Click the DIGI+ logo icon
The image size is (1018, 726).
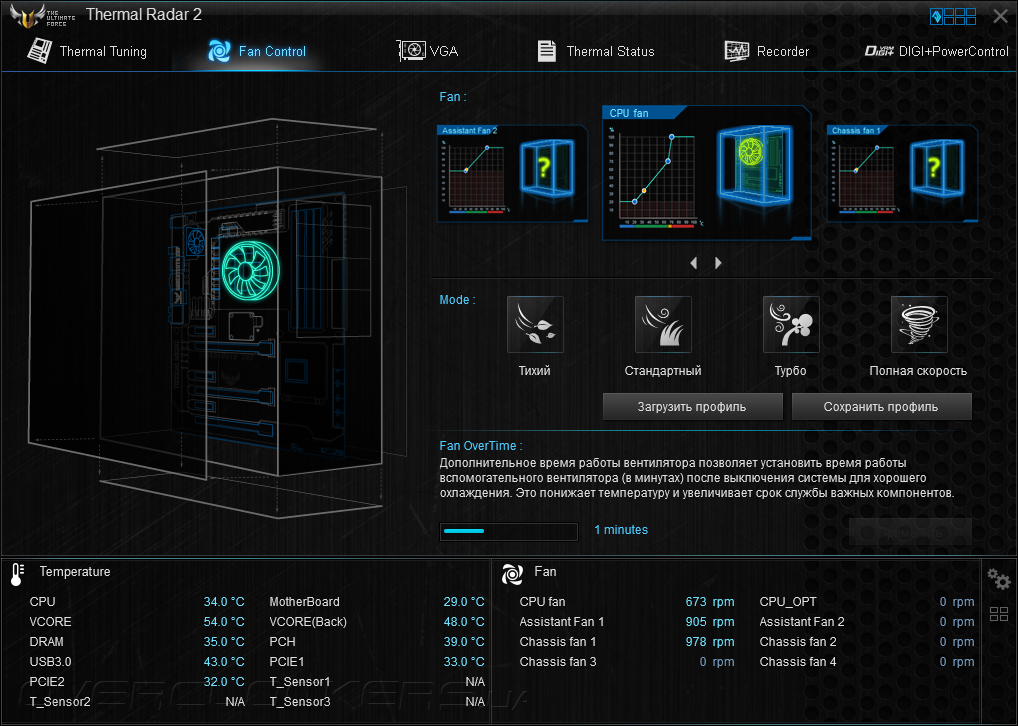[x=879, y=51]
